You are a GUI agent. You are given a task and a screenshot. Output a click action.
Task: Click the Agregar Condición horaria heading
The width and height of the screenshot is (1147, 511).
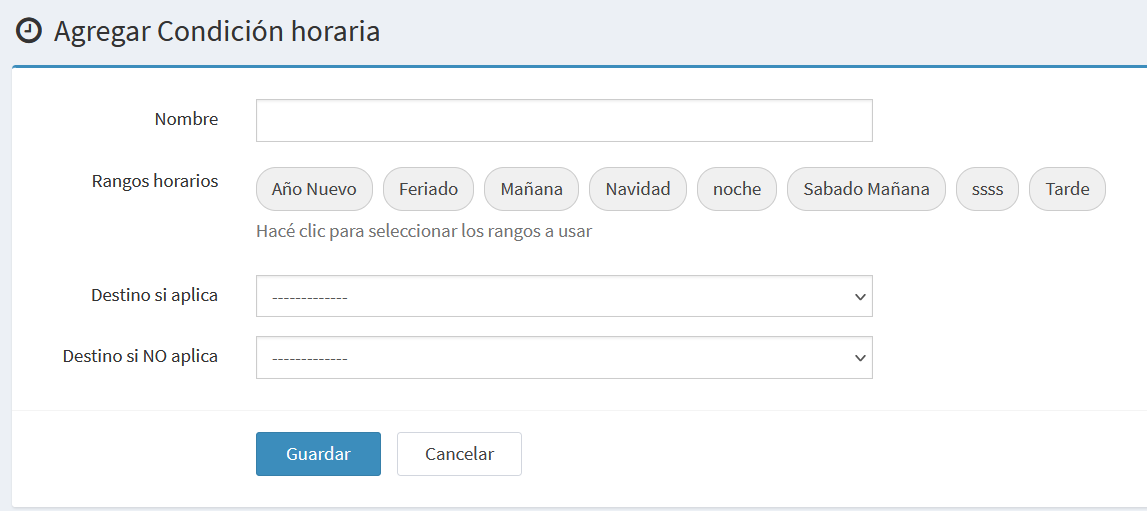tap(217, 31)
